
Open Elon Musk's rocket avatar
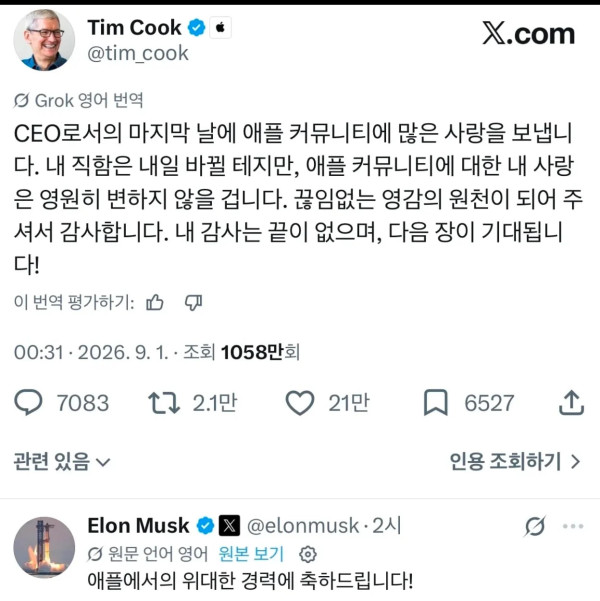pos(44,547)
